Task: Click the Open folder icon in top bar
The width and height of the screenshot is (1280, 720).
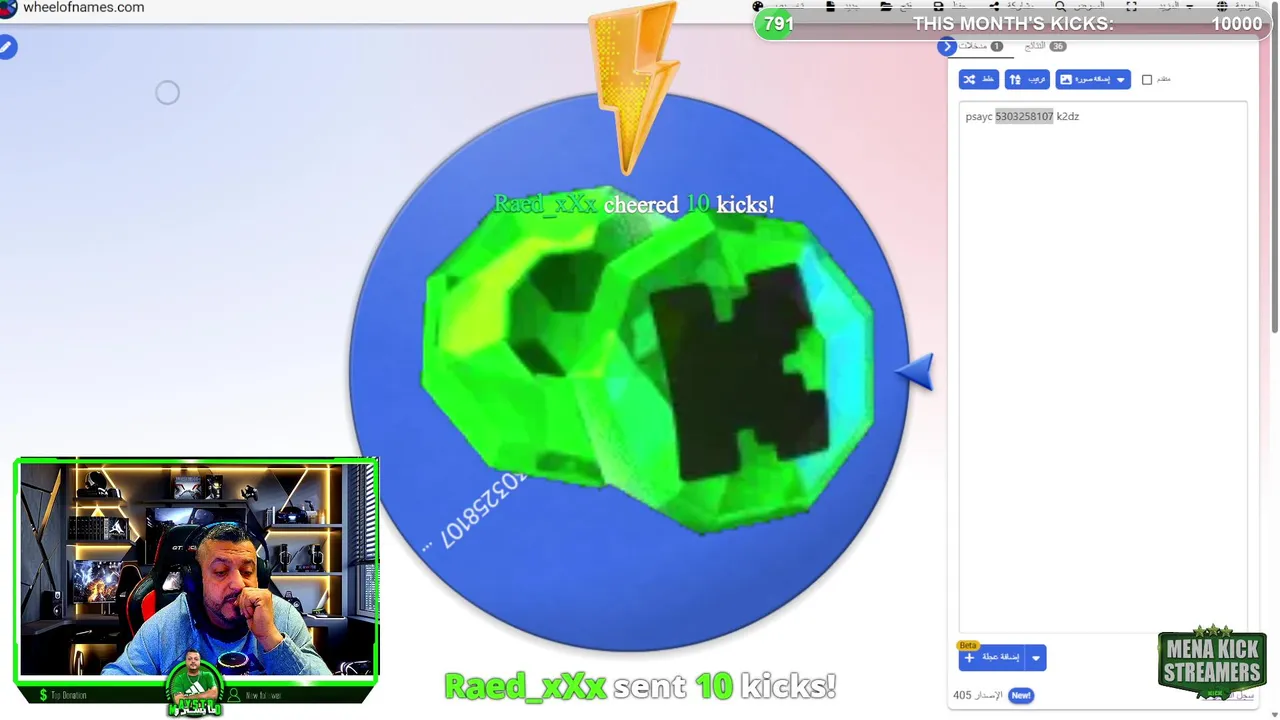Action: 886,7
